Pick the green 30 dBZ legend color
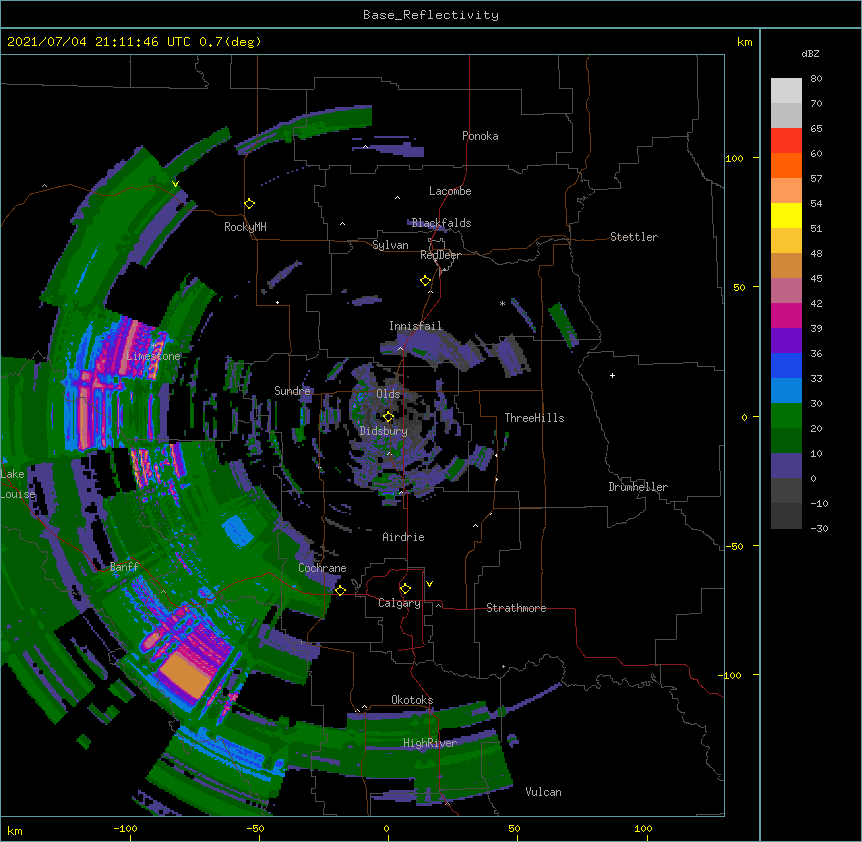 [786, 416]
